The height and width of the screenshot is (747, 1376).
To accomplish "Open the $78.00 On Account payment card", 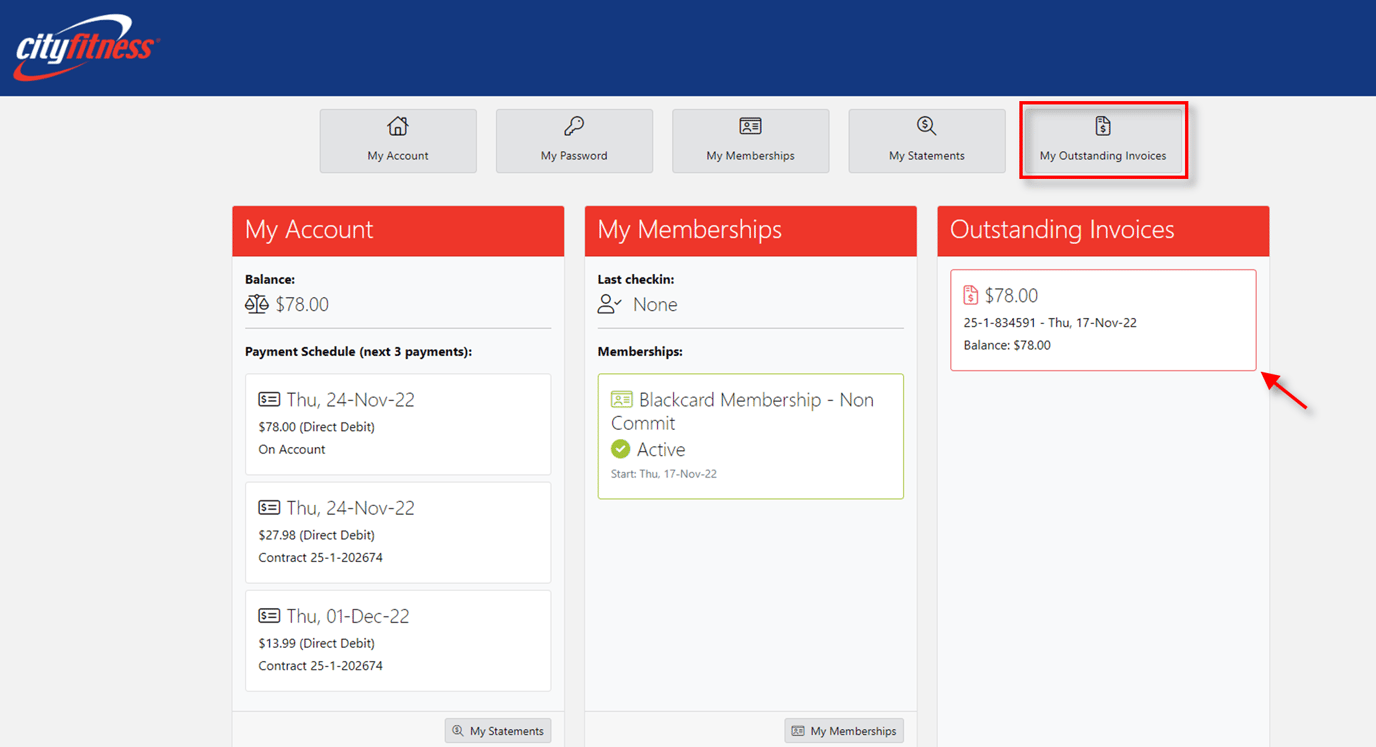I will point(398,424).
